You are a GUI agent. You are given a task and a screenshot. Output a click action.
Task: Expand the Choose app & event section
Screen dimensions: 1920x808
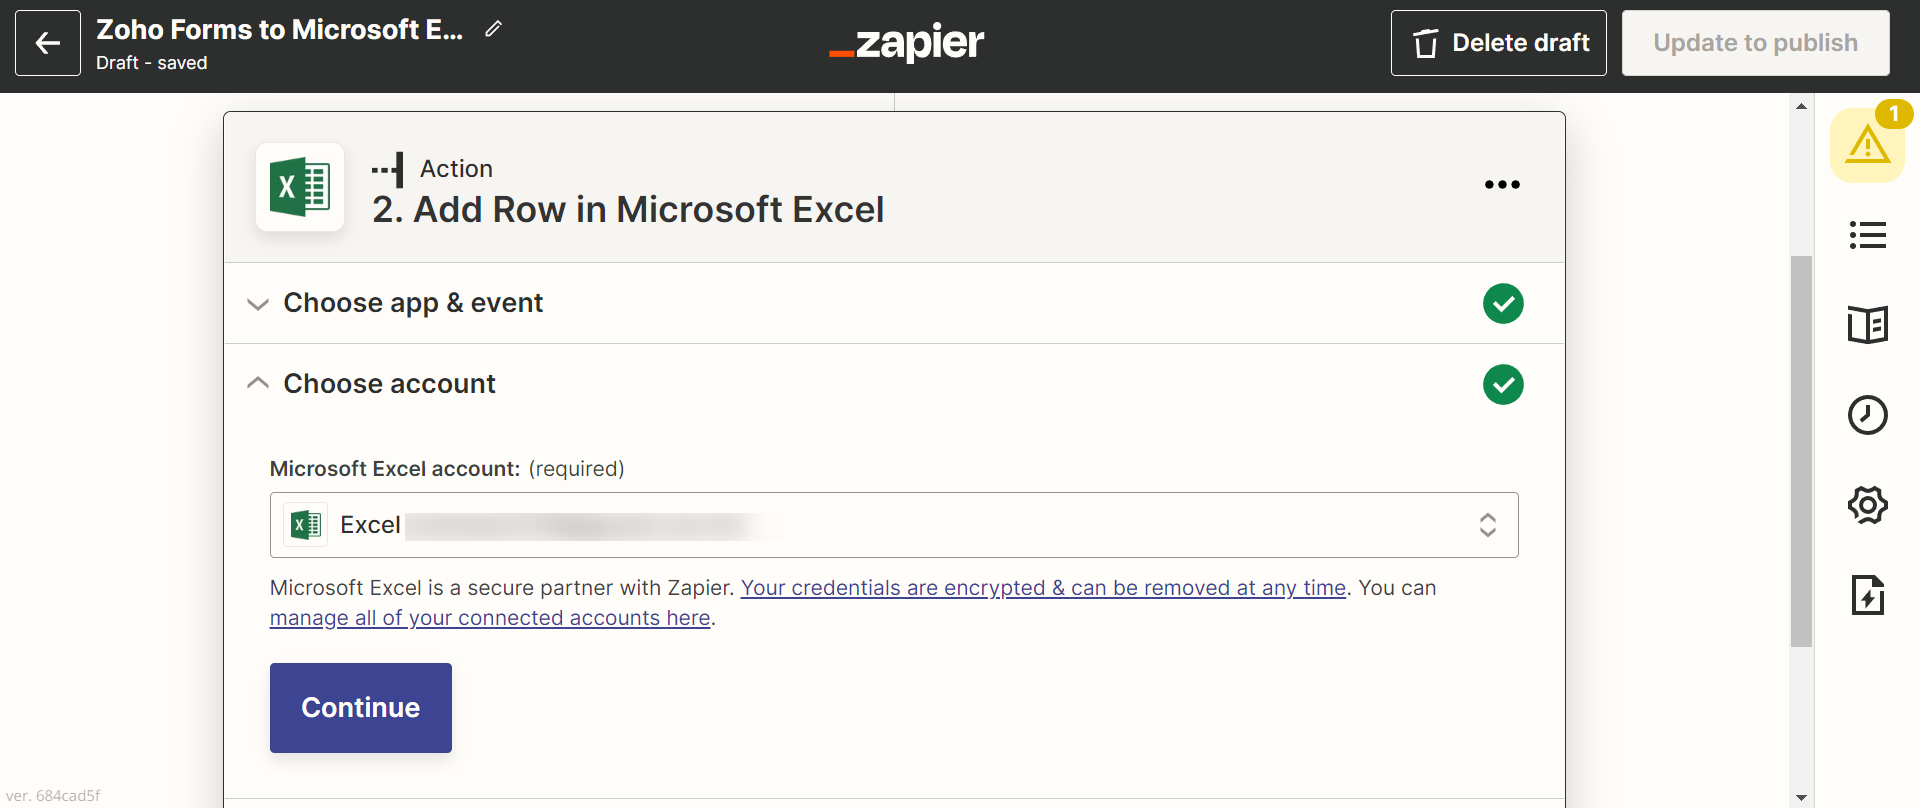point(413,303)
